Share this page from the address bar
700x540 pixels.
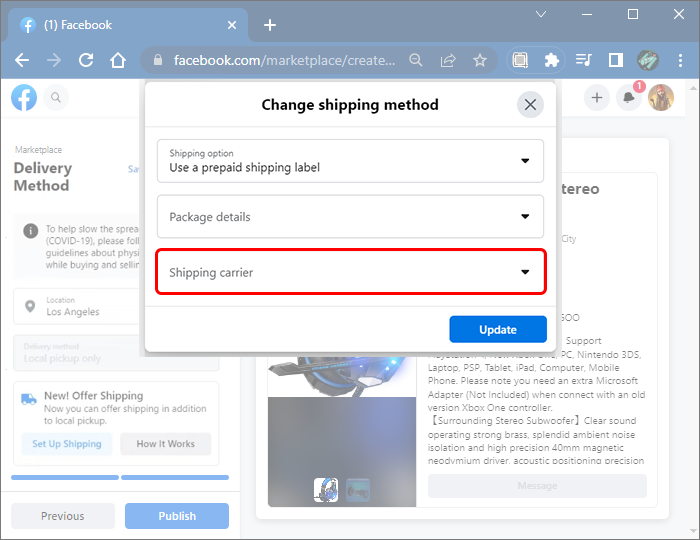(448, 60)
